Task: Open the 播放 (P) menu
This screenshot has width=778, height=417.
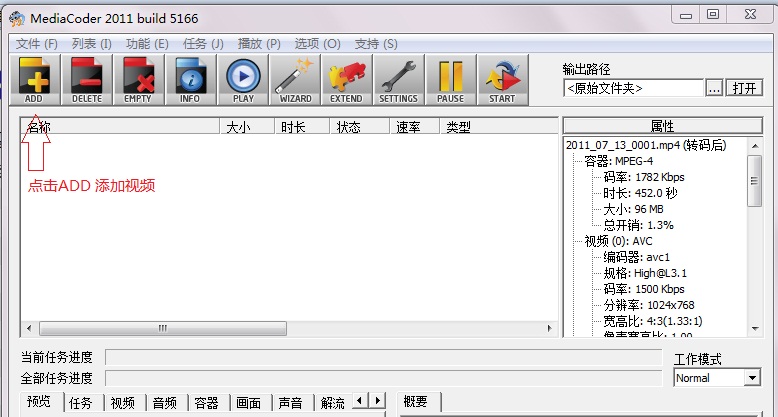Action: 259,44
